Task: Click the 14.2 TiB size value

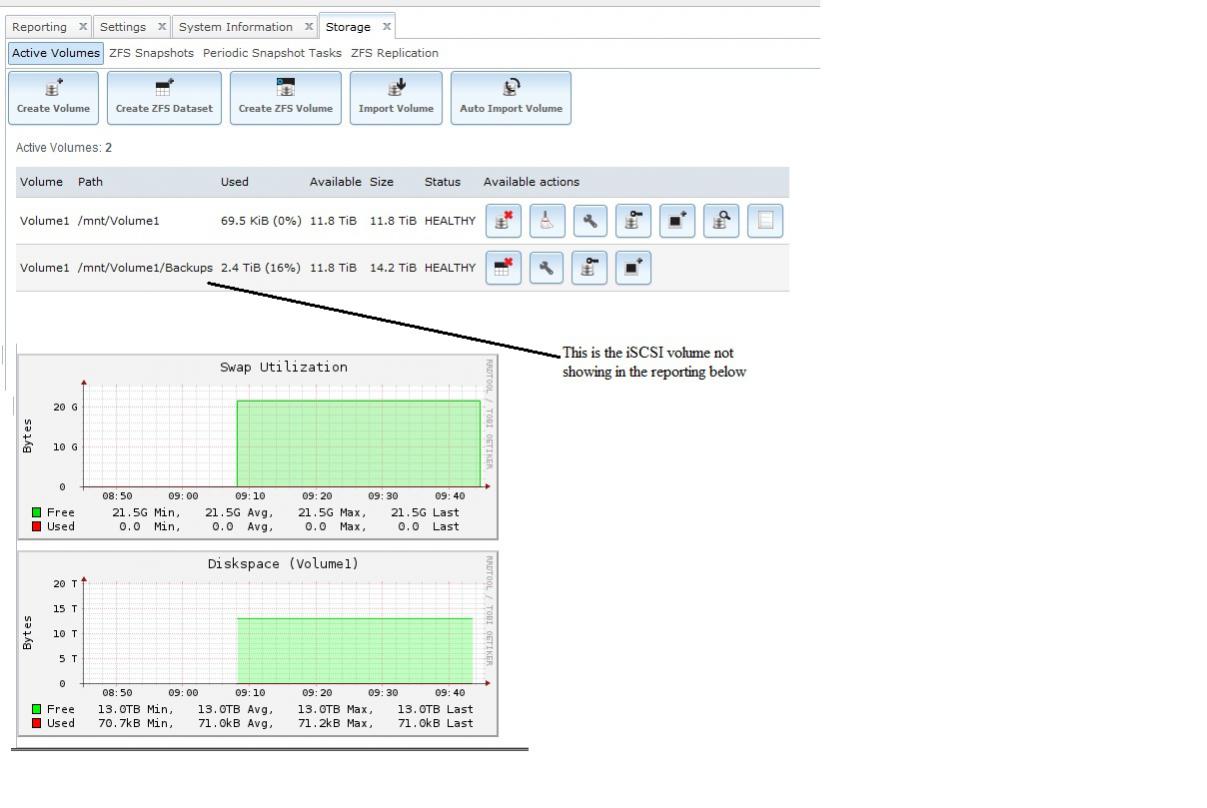Action: tap(393, 267)
